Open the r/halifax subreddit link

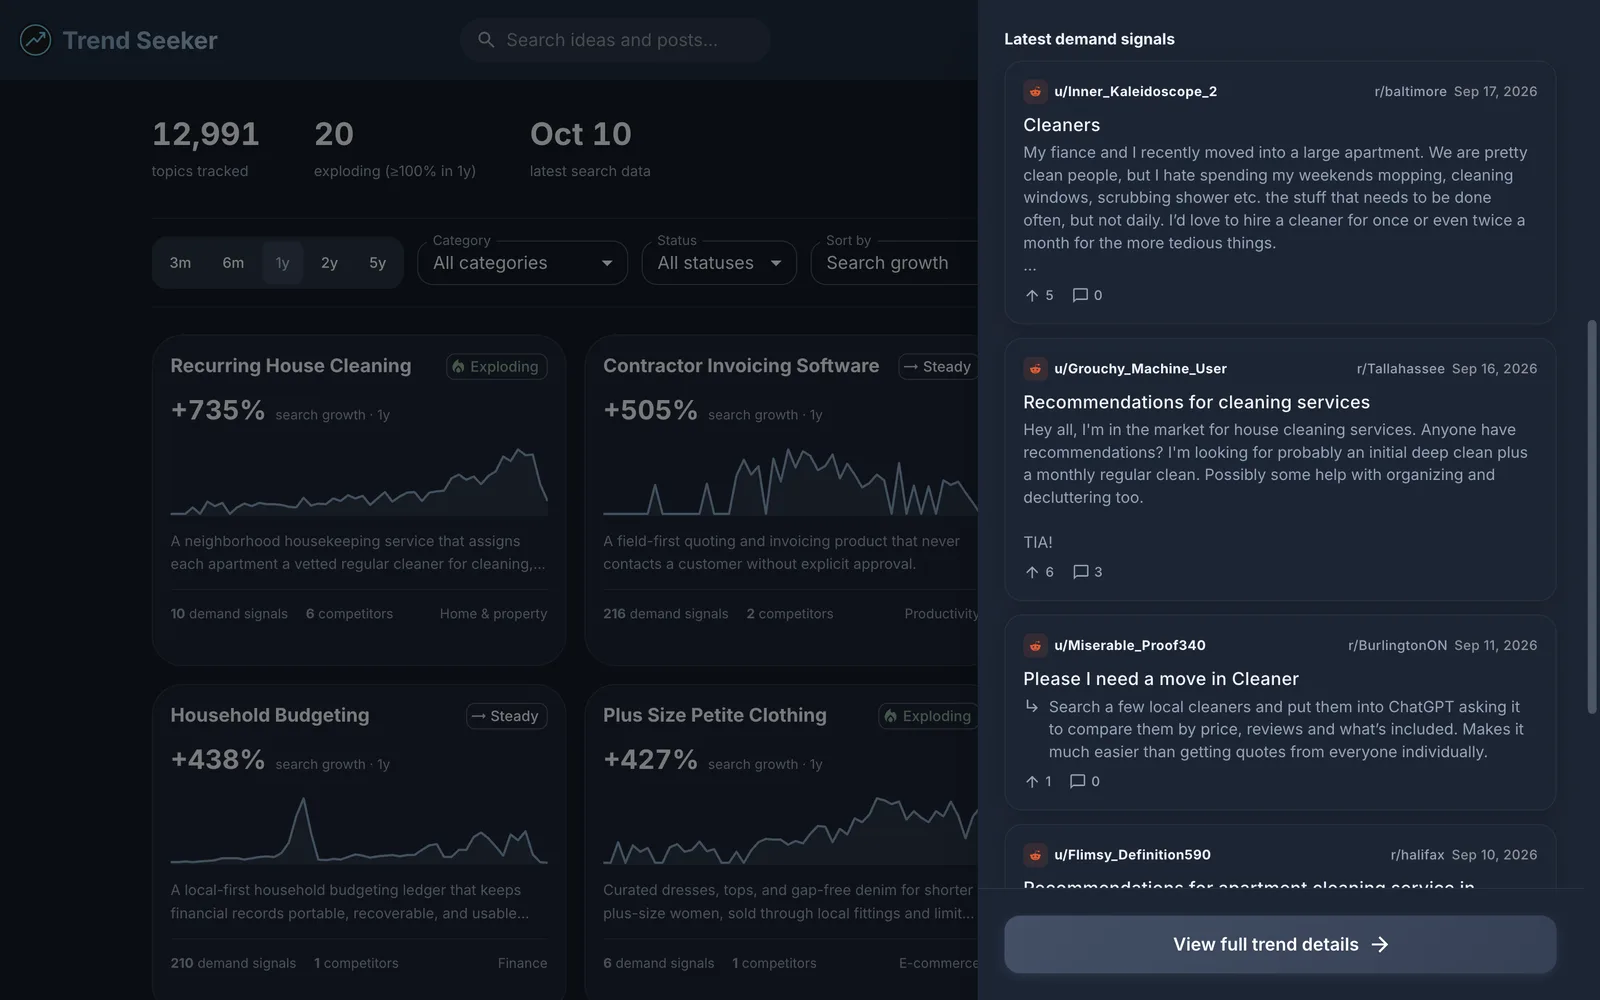(1417, 854)
